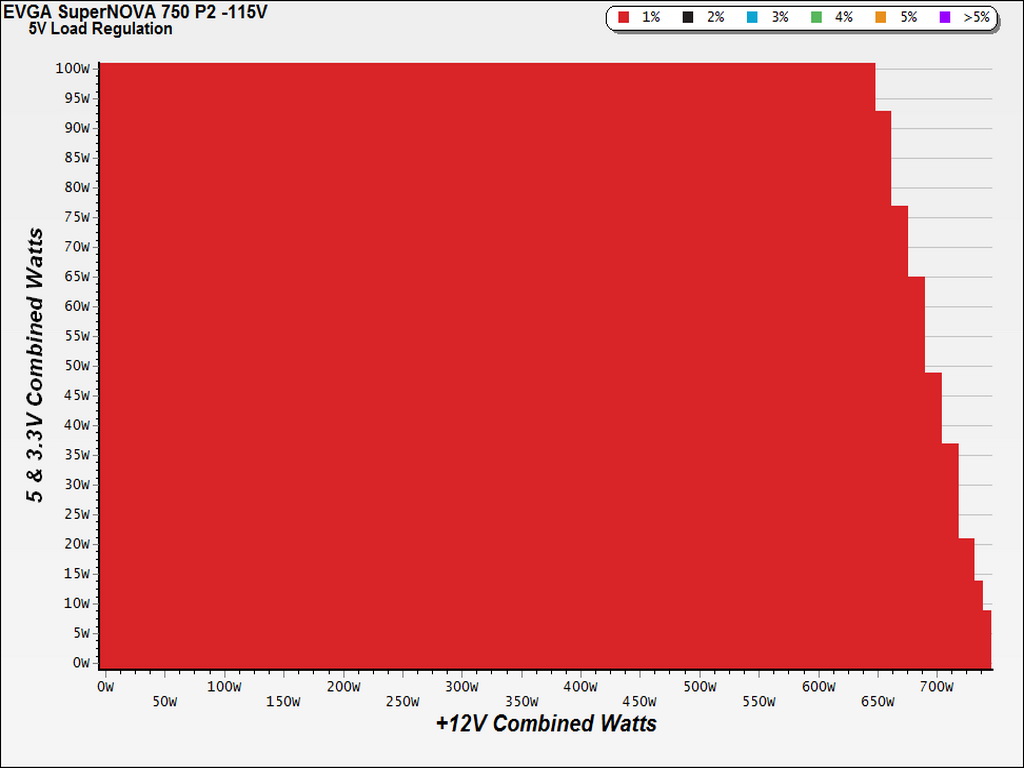Click the blue 3% legend swatch

point(752,18)
